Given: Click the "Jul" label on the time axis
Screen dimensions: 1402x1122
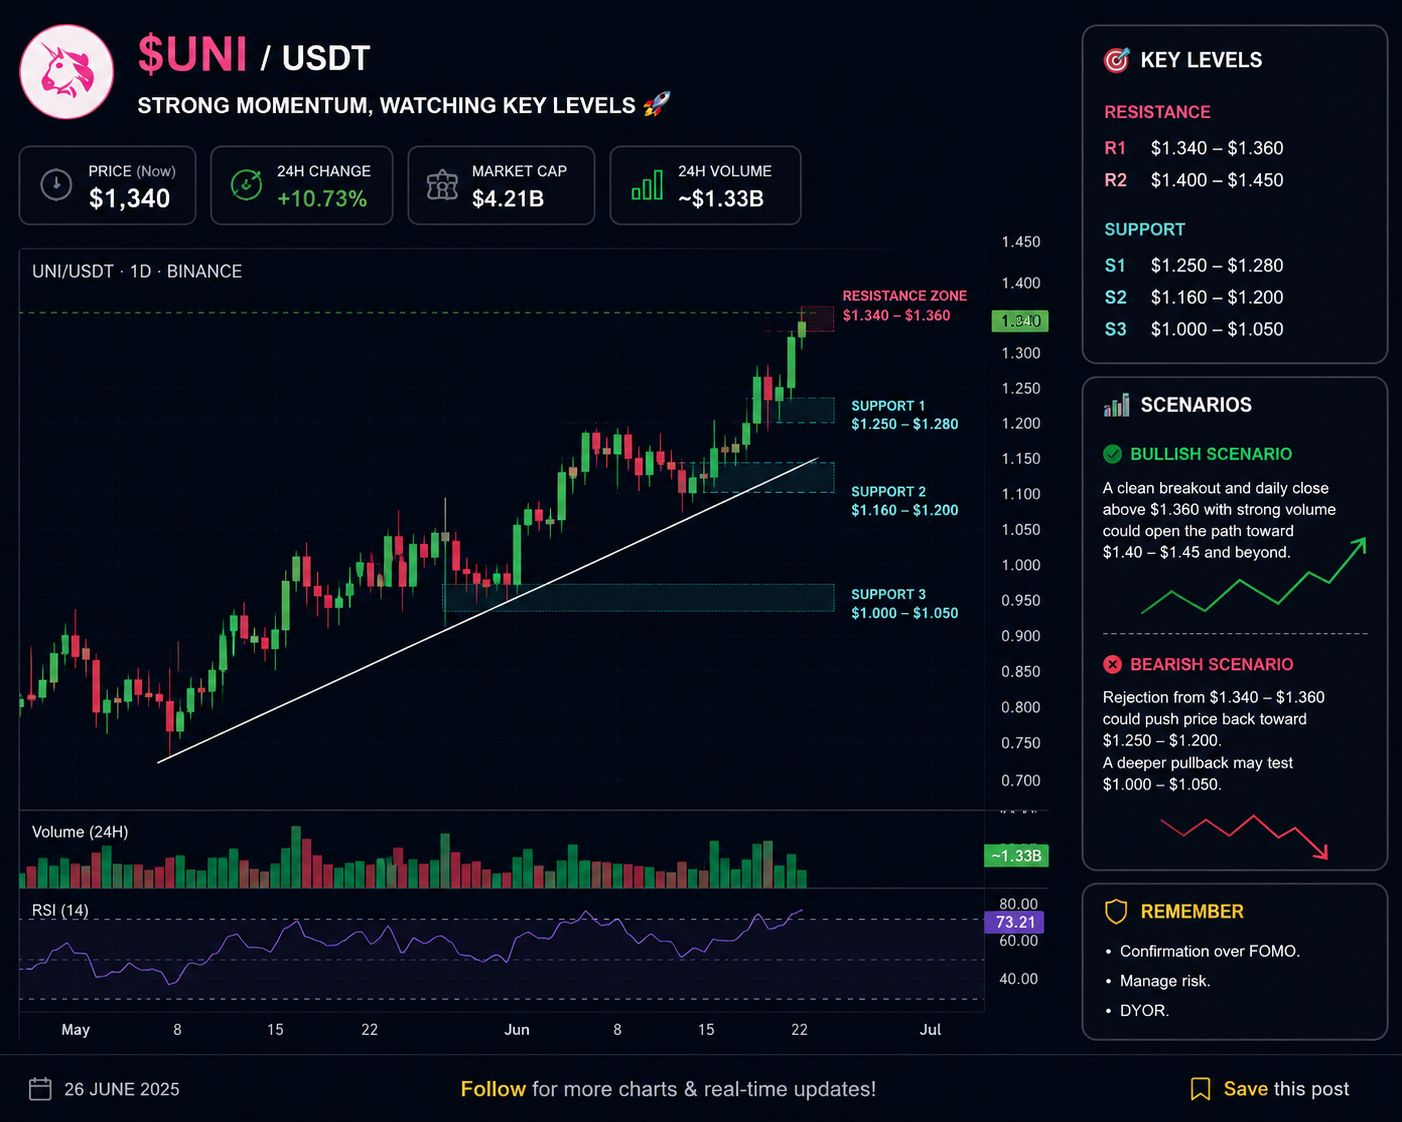Looking at the screenshot, I should pos(930,1030).
